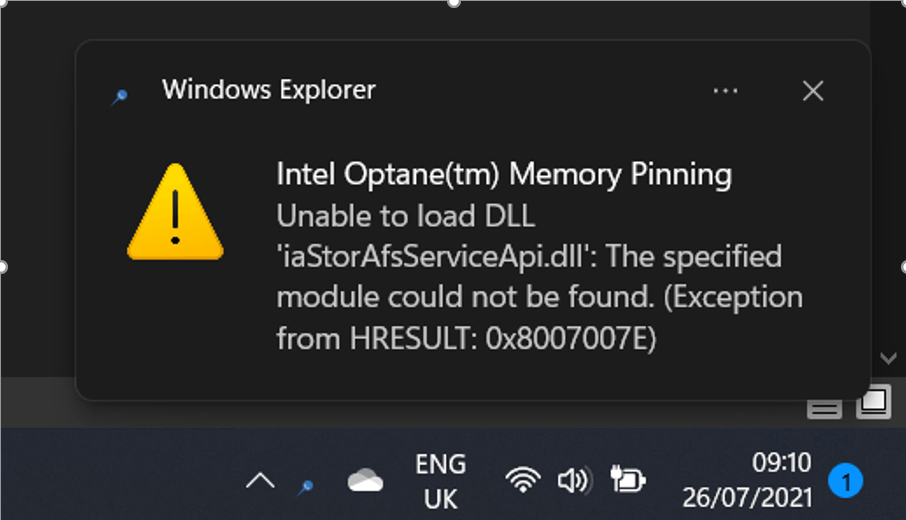Open the Wi-Fi network tray icon
Image resolution: width=906 pixels, height=520 pixels.
[x=522, y=481]
